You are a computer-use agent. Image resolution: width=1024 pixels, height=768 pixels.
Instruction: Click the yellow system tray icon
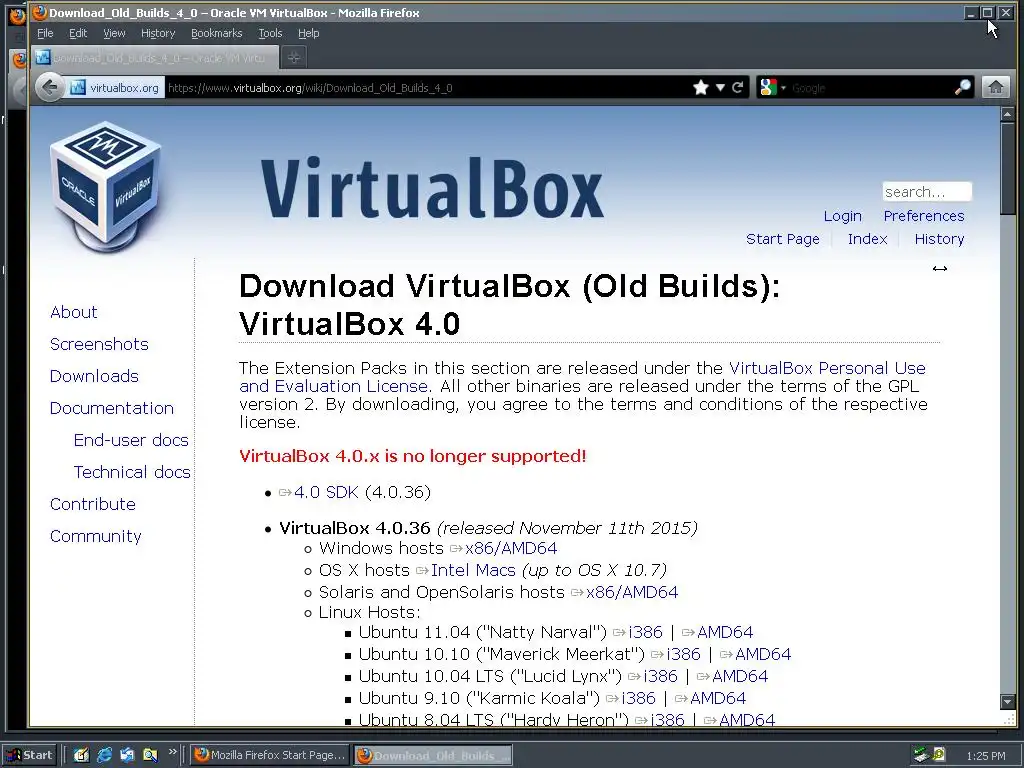point(939,754)
